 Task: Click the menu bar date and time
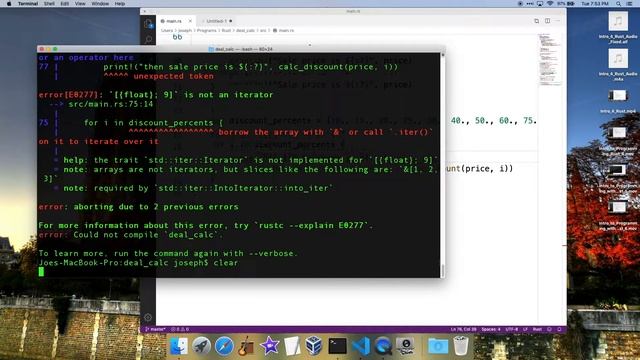(595, 4)
